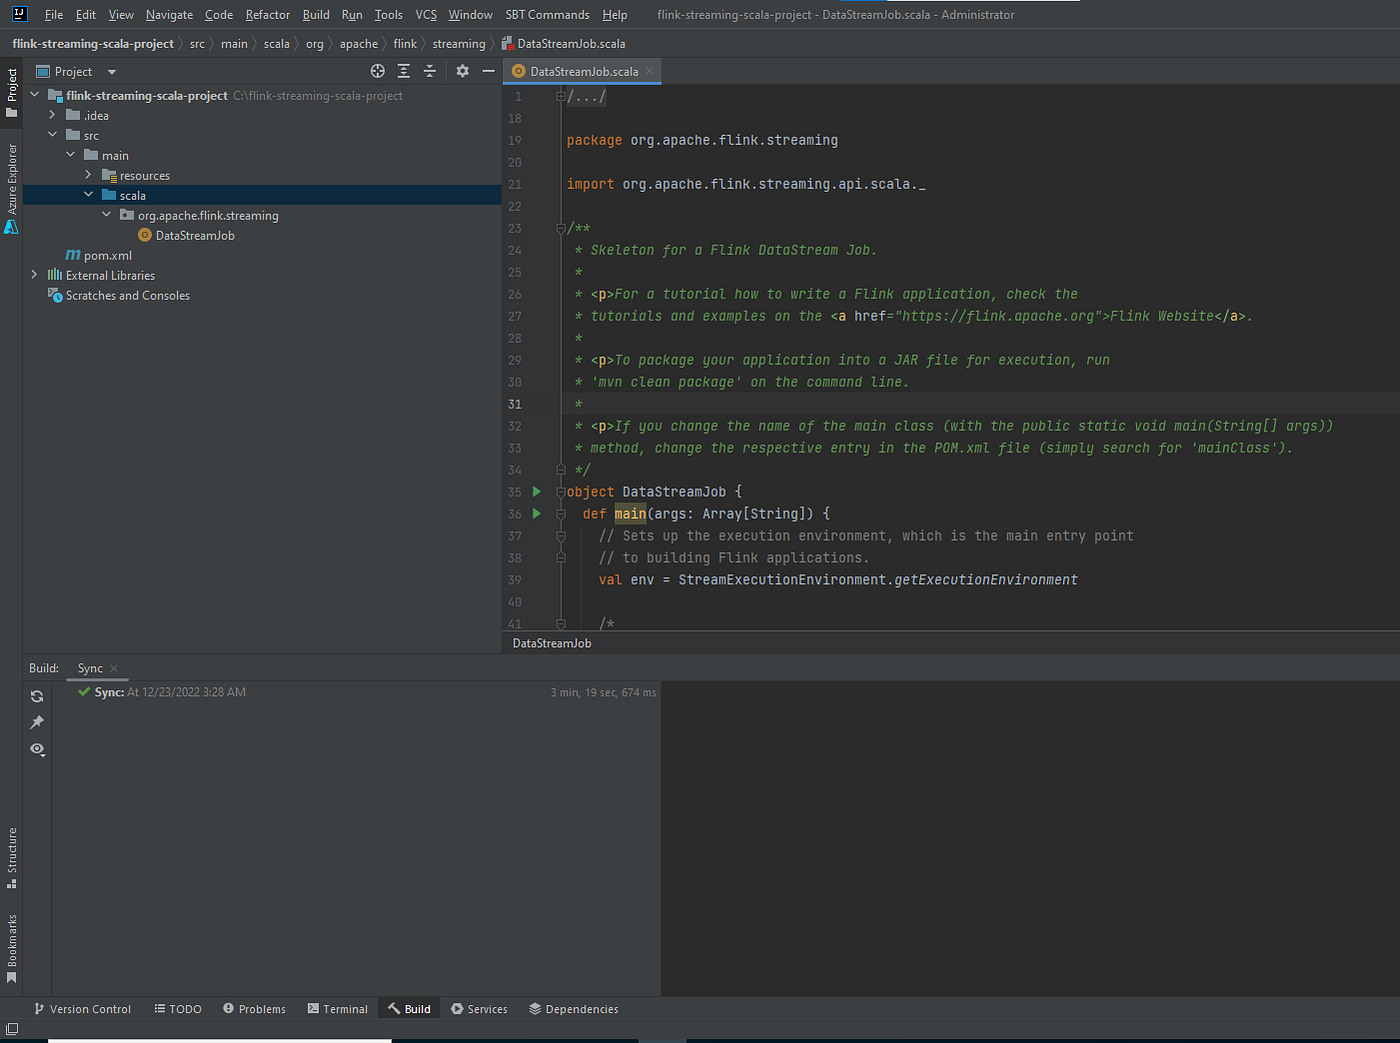Run DataStreamJob object from gutter arrow
Viewport: 1400px width, 1043px height.
(536, 491)
